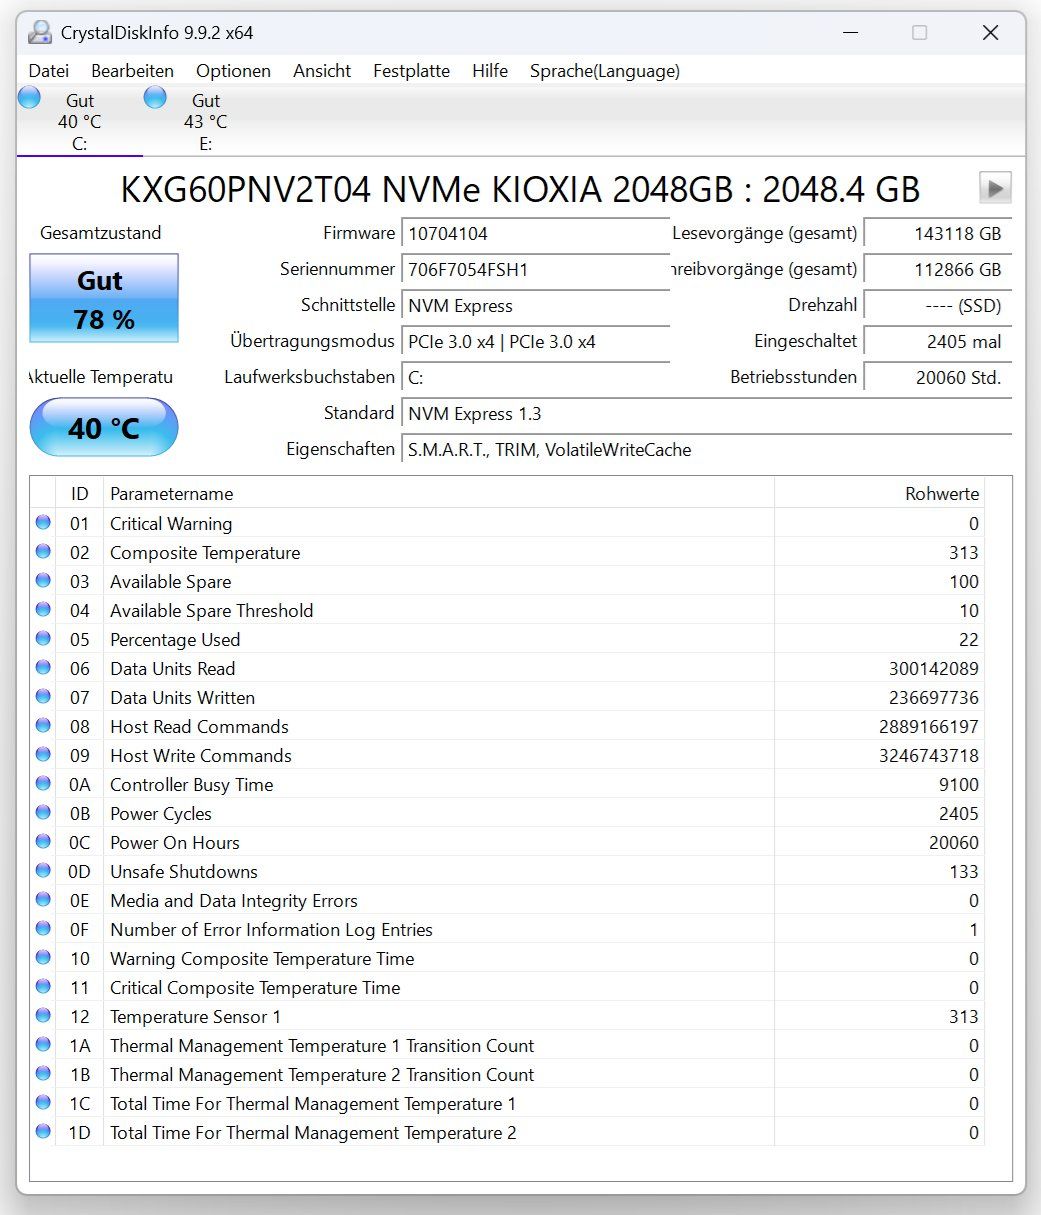
Task: Open the Optionen menu
Action: point(233,71)
